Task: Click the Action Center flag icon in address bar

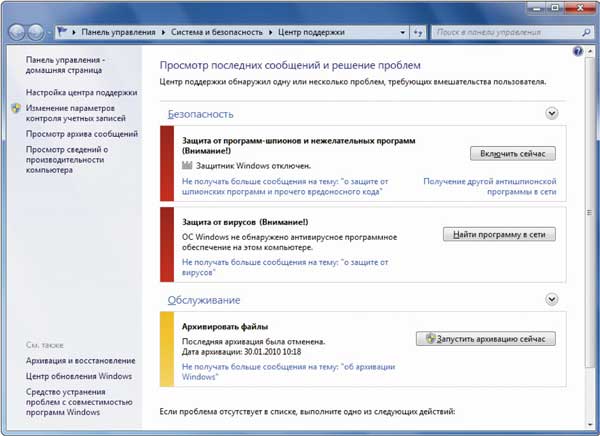Action: 62,32
